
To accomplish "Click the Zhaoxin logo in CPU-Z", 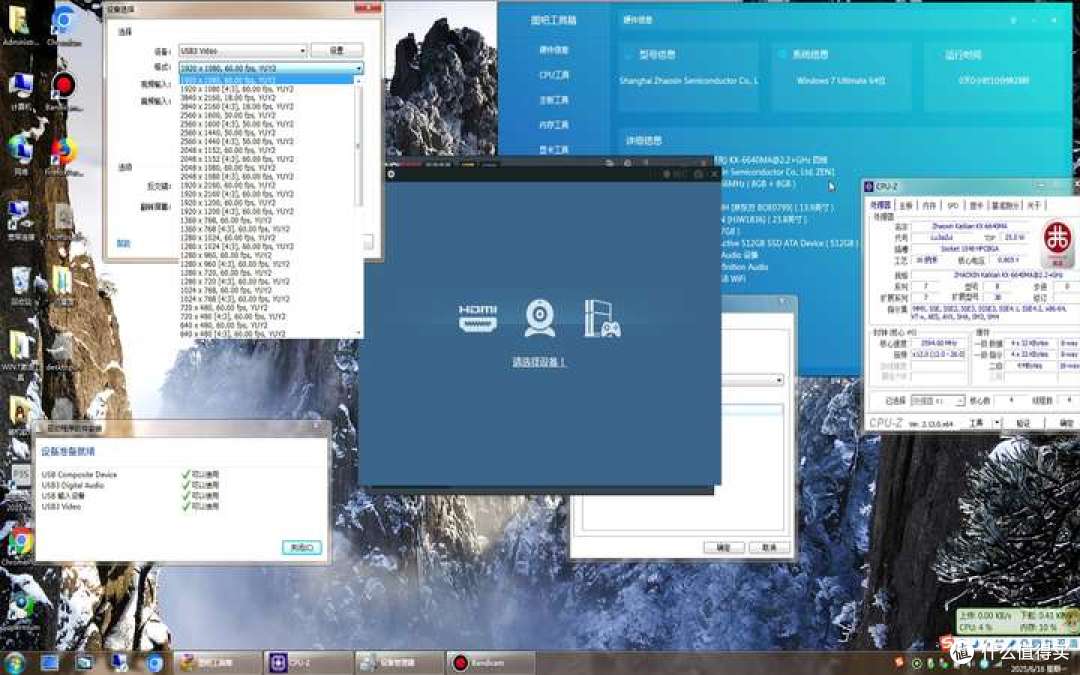I will (x=1057, y=243).
